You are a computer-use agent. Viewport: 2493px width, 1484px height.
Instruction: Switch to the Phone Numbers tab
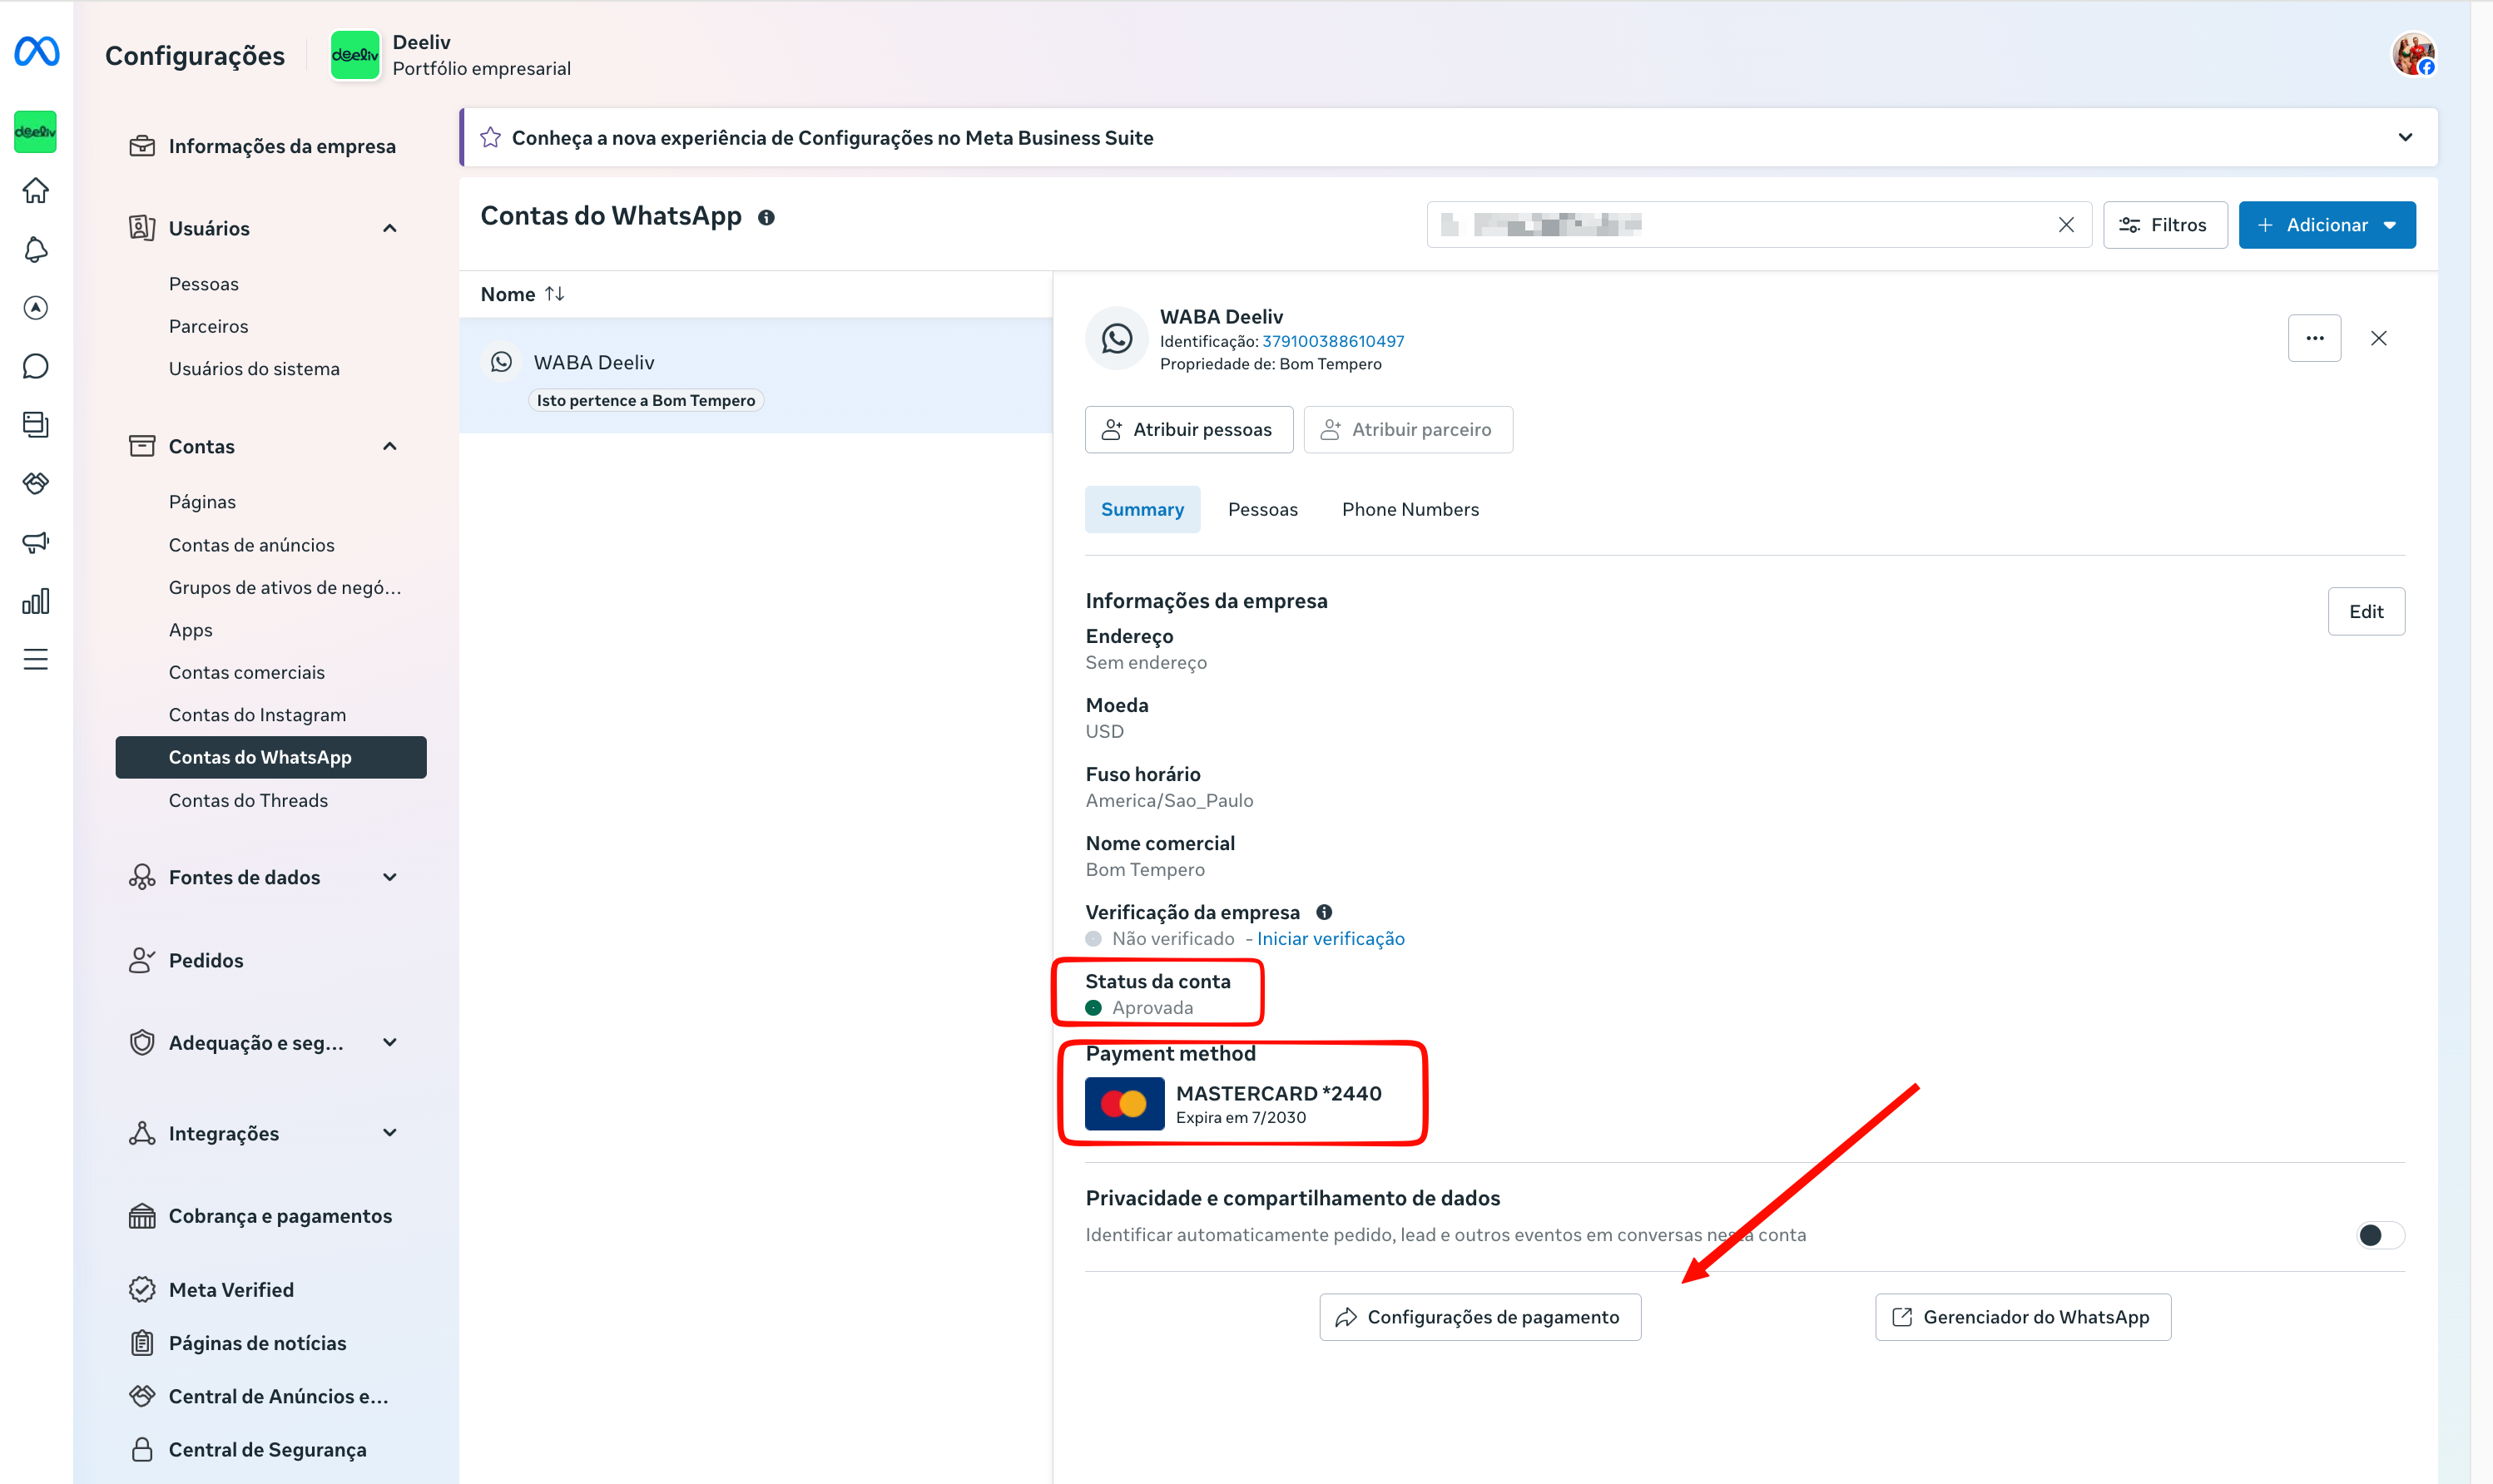tap(1410, 509)
